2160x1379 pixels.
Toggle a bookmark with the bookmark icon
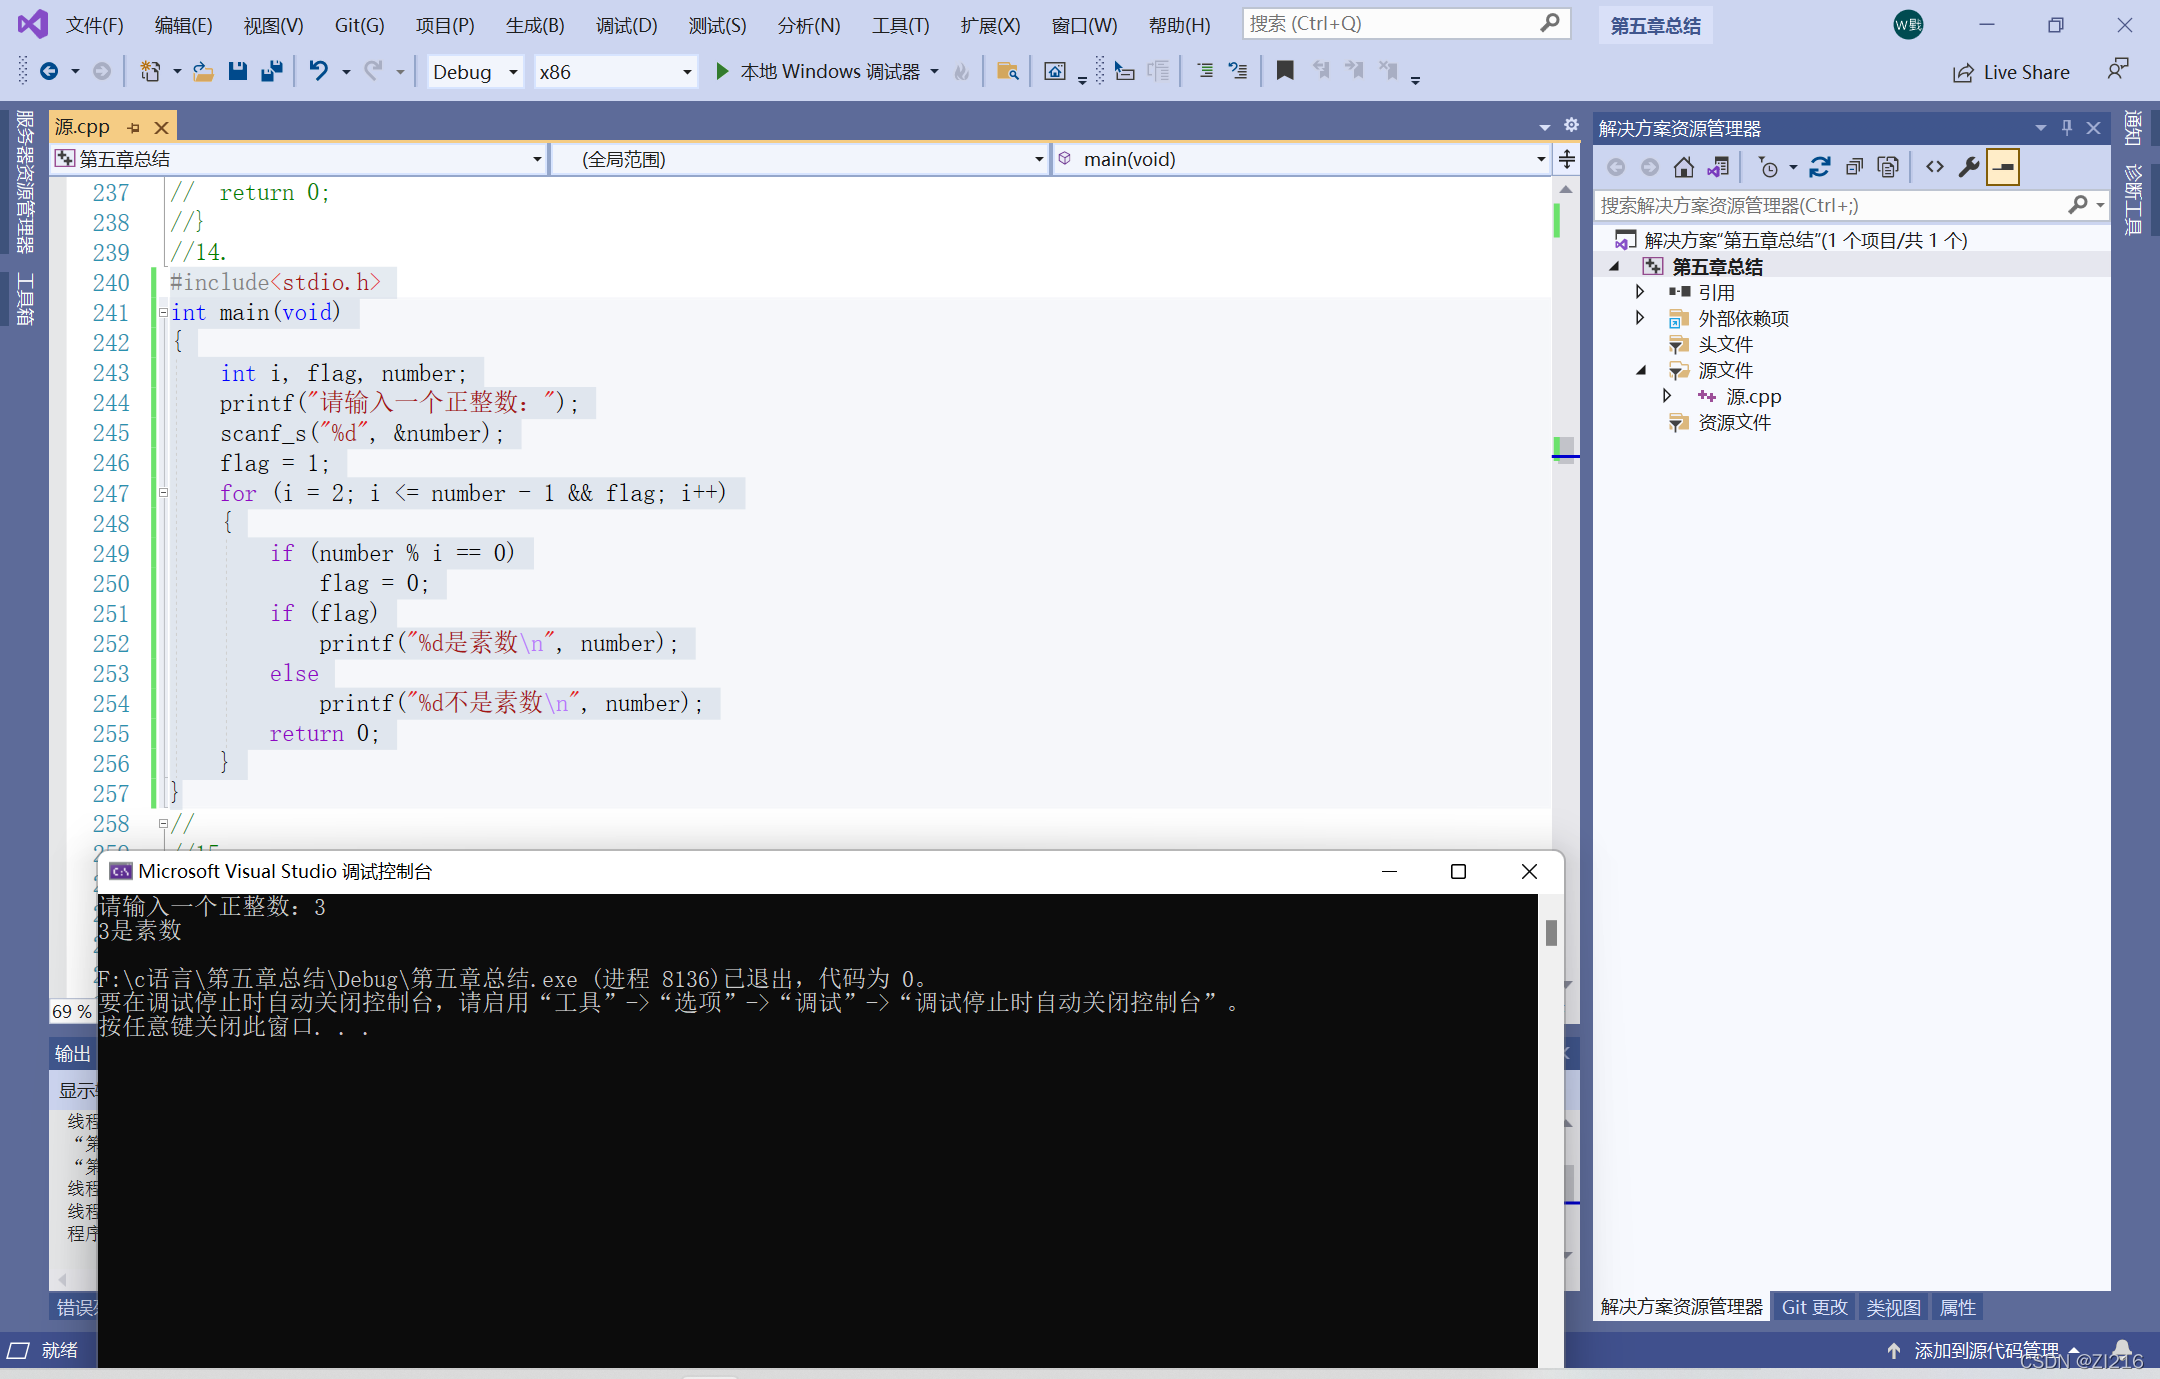point(1285,70)
